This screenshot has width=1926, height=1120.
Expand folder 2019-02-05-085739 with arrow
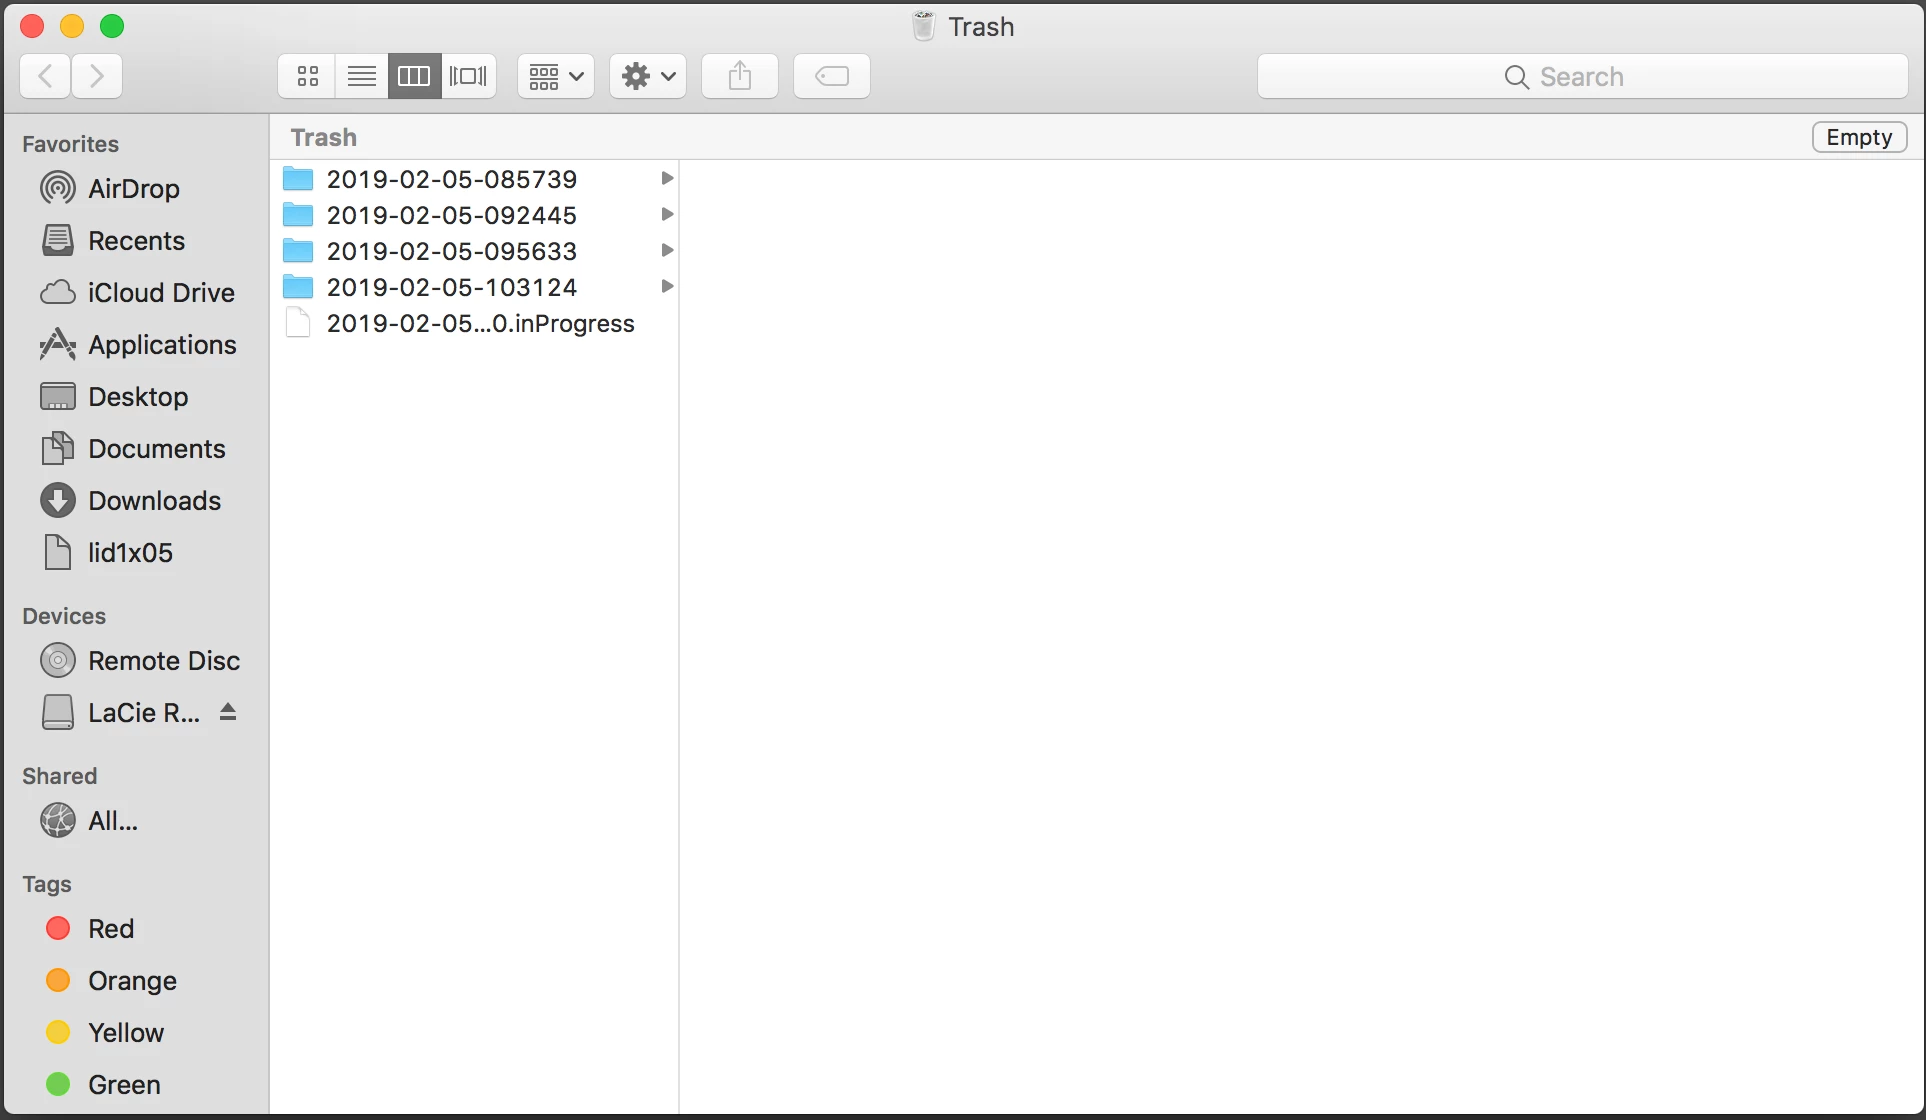667,178
